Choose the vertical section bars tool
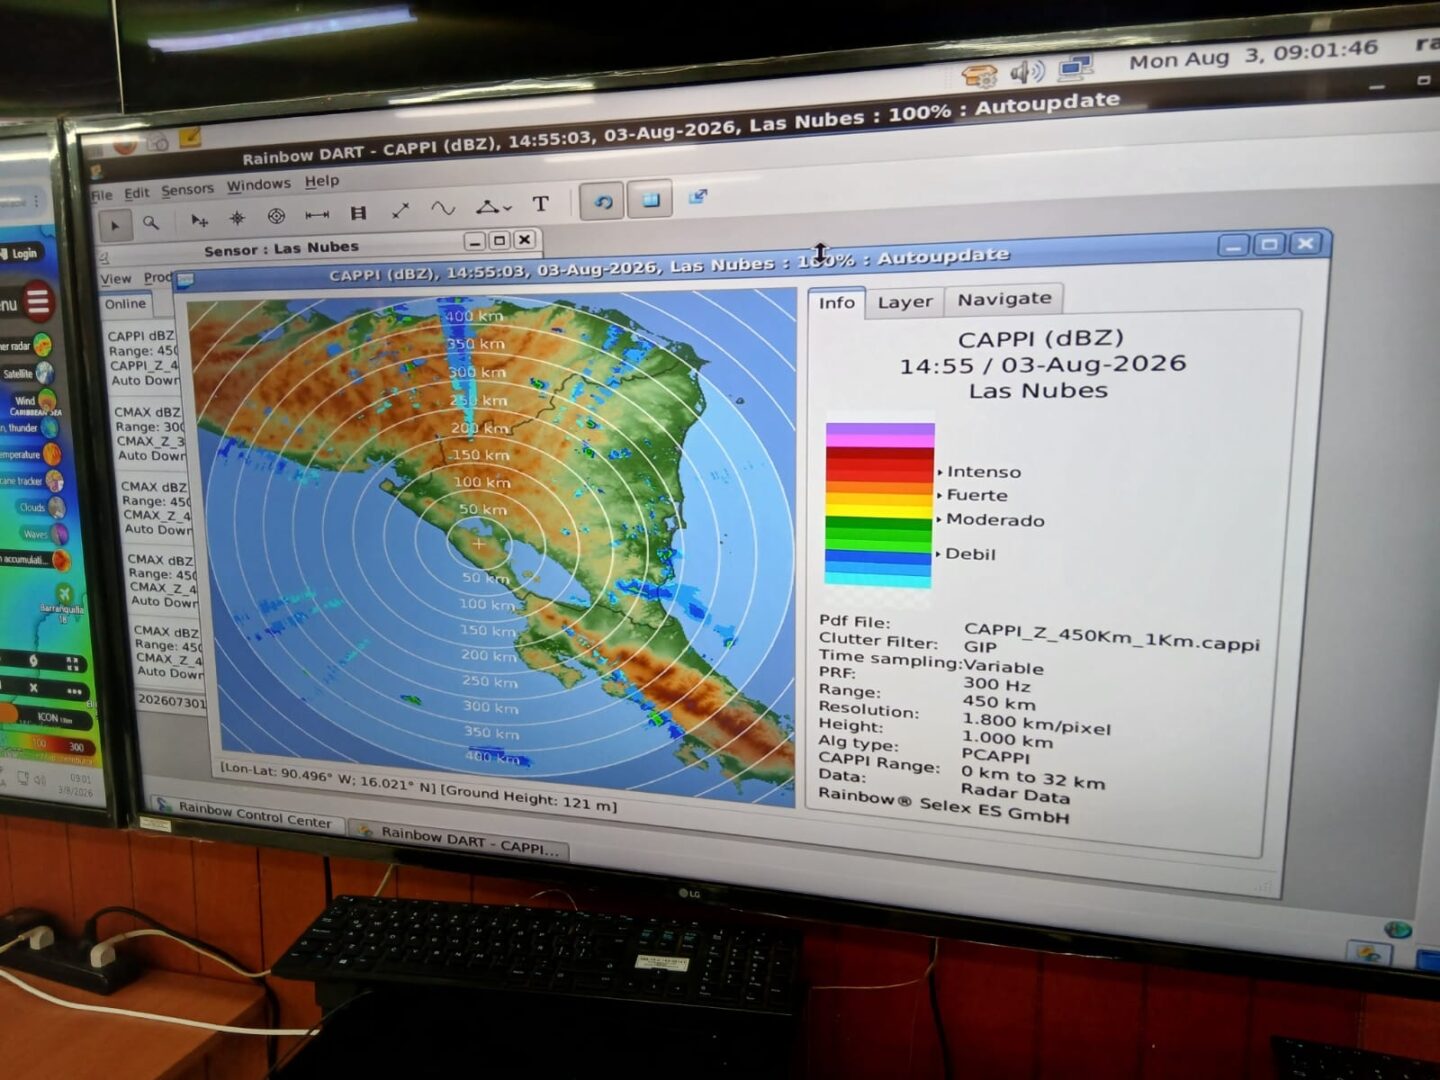The width and height of the screenshot is (1440, 1080). pyautogui.click(x=358, y=212)
